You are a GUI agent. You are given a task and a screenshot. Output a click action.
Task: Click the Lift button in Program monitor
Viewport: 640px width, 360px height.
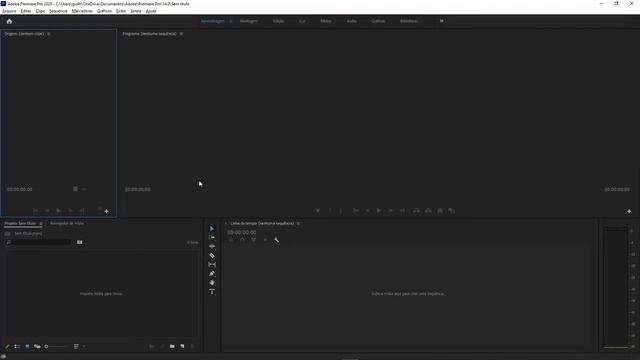click(416, 211)
